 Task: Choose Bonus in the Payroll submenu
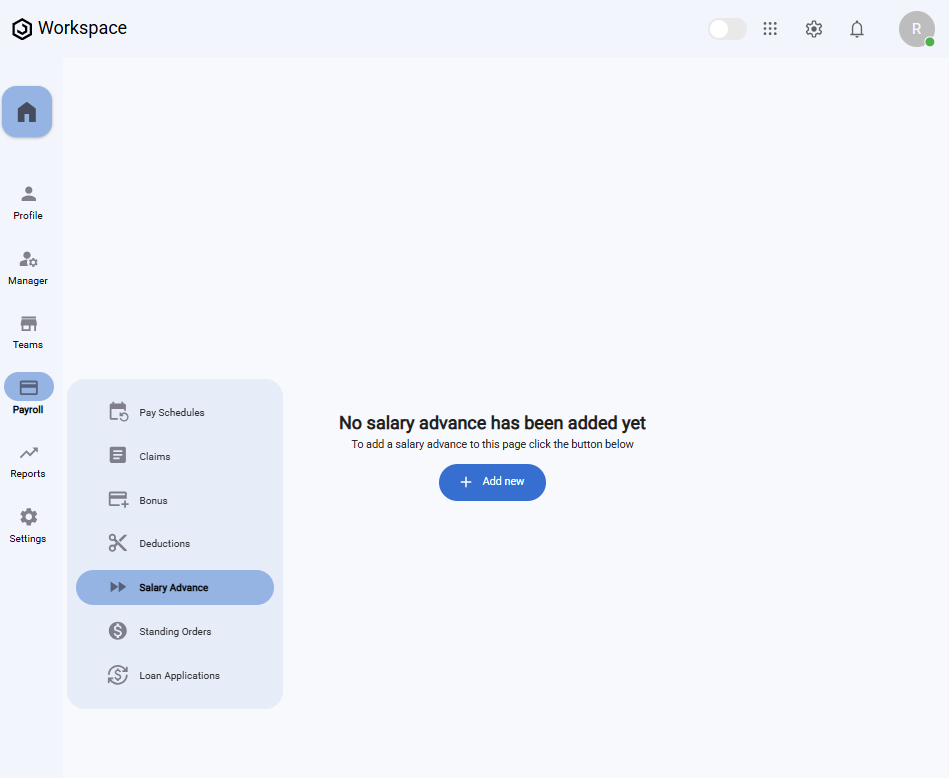pos(153,500)
